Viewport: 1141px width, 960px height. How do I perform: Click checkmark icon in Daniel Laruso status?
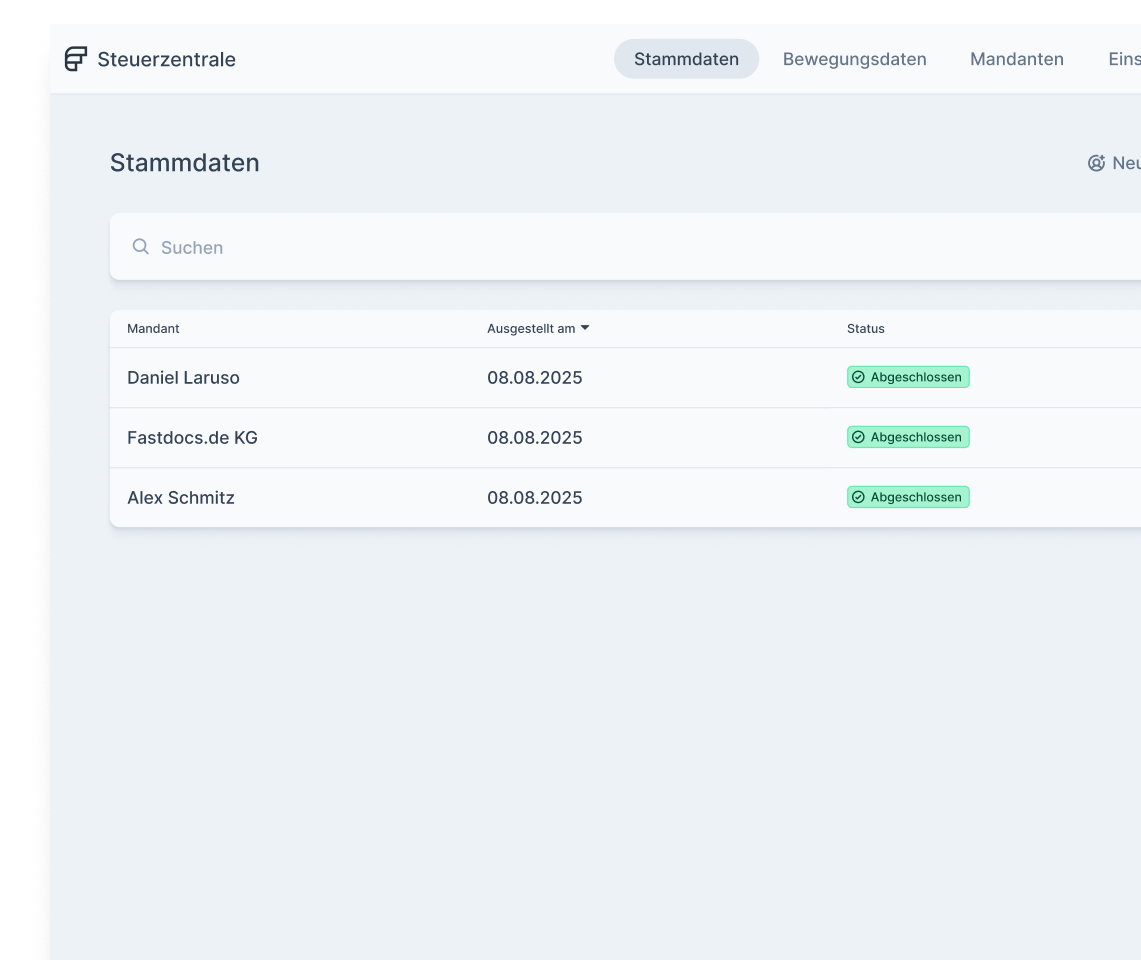pyautogui.click(x=858, y=378)
